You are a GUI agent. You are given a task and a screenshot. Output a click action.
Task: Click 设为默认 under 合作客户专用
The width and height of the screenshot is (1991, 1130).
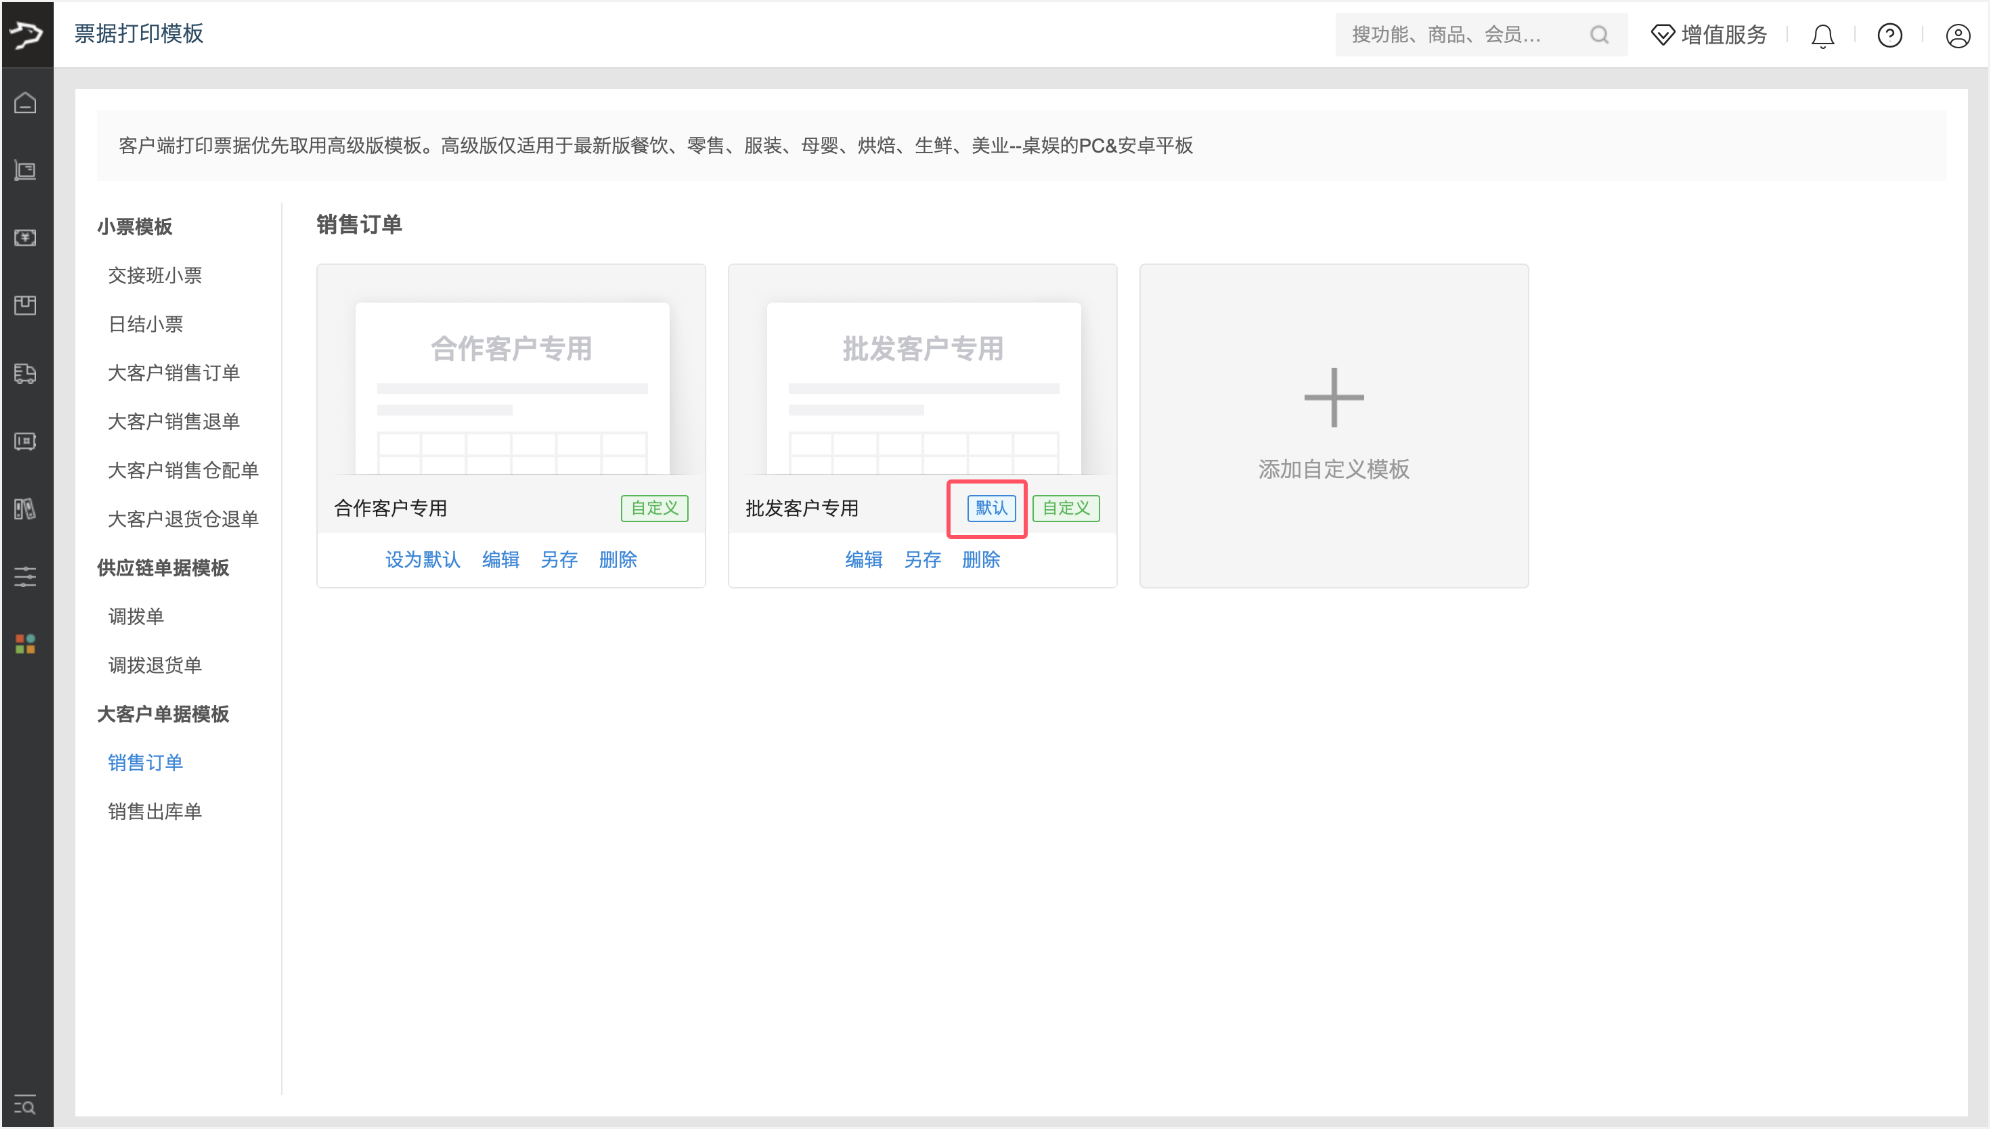[423, 560]
